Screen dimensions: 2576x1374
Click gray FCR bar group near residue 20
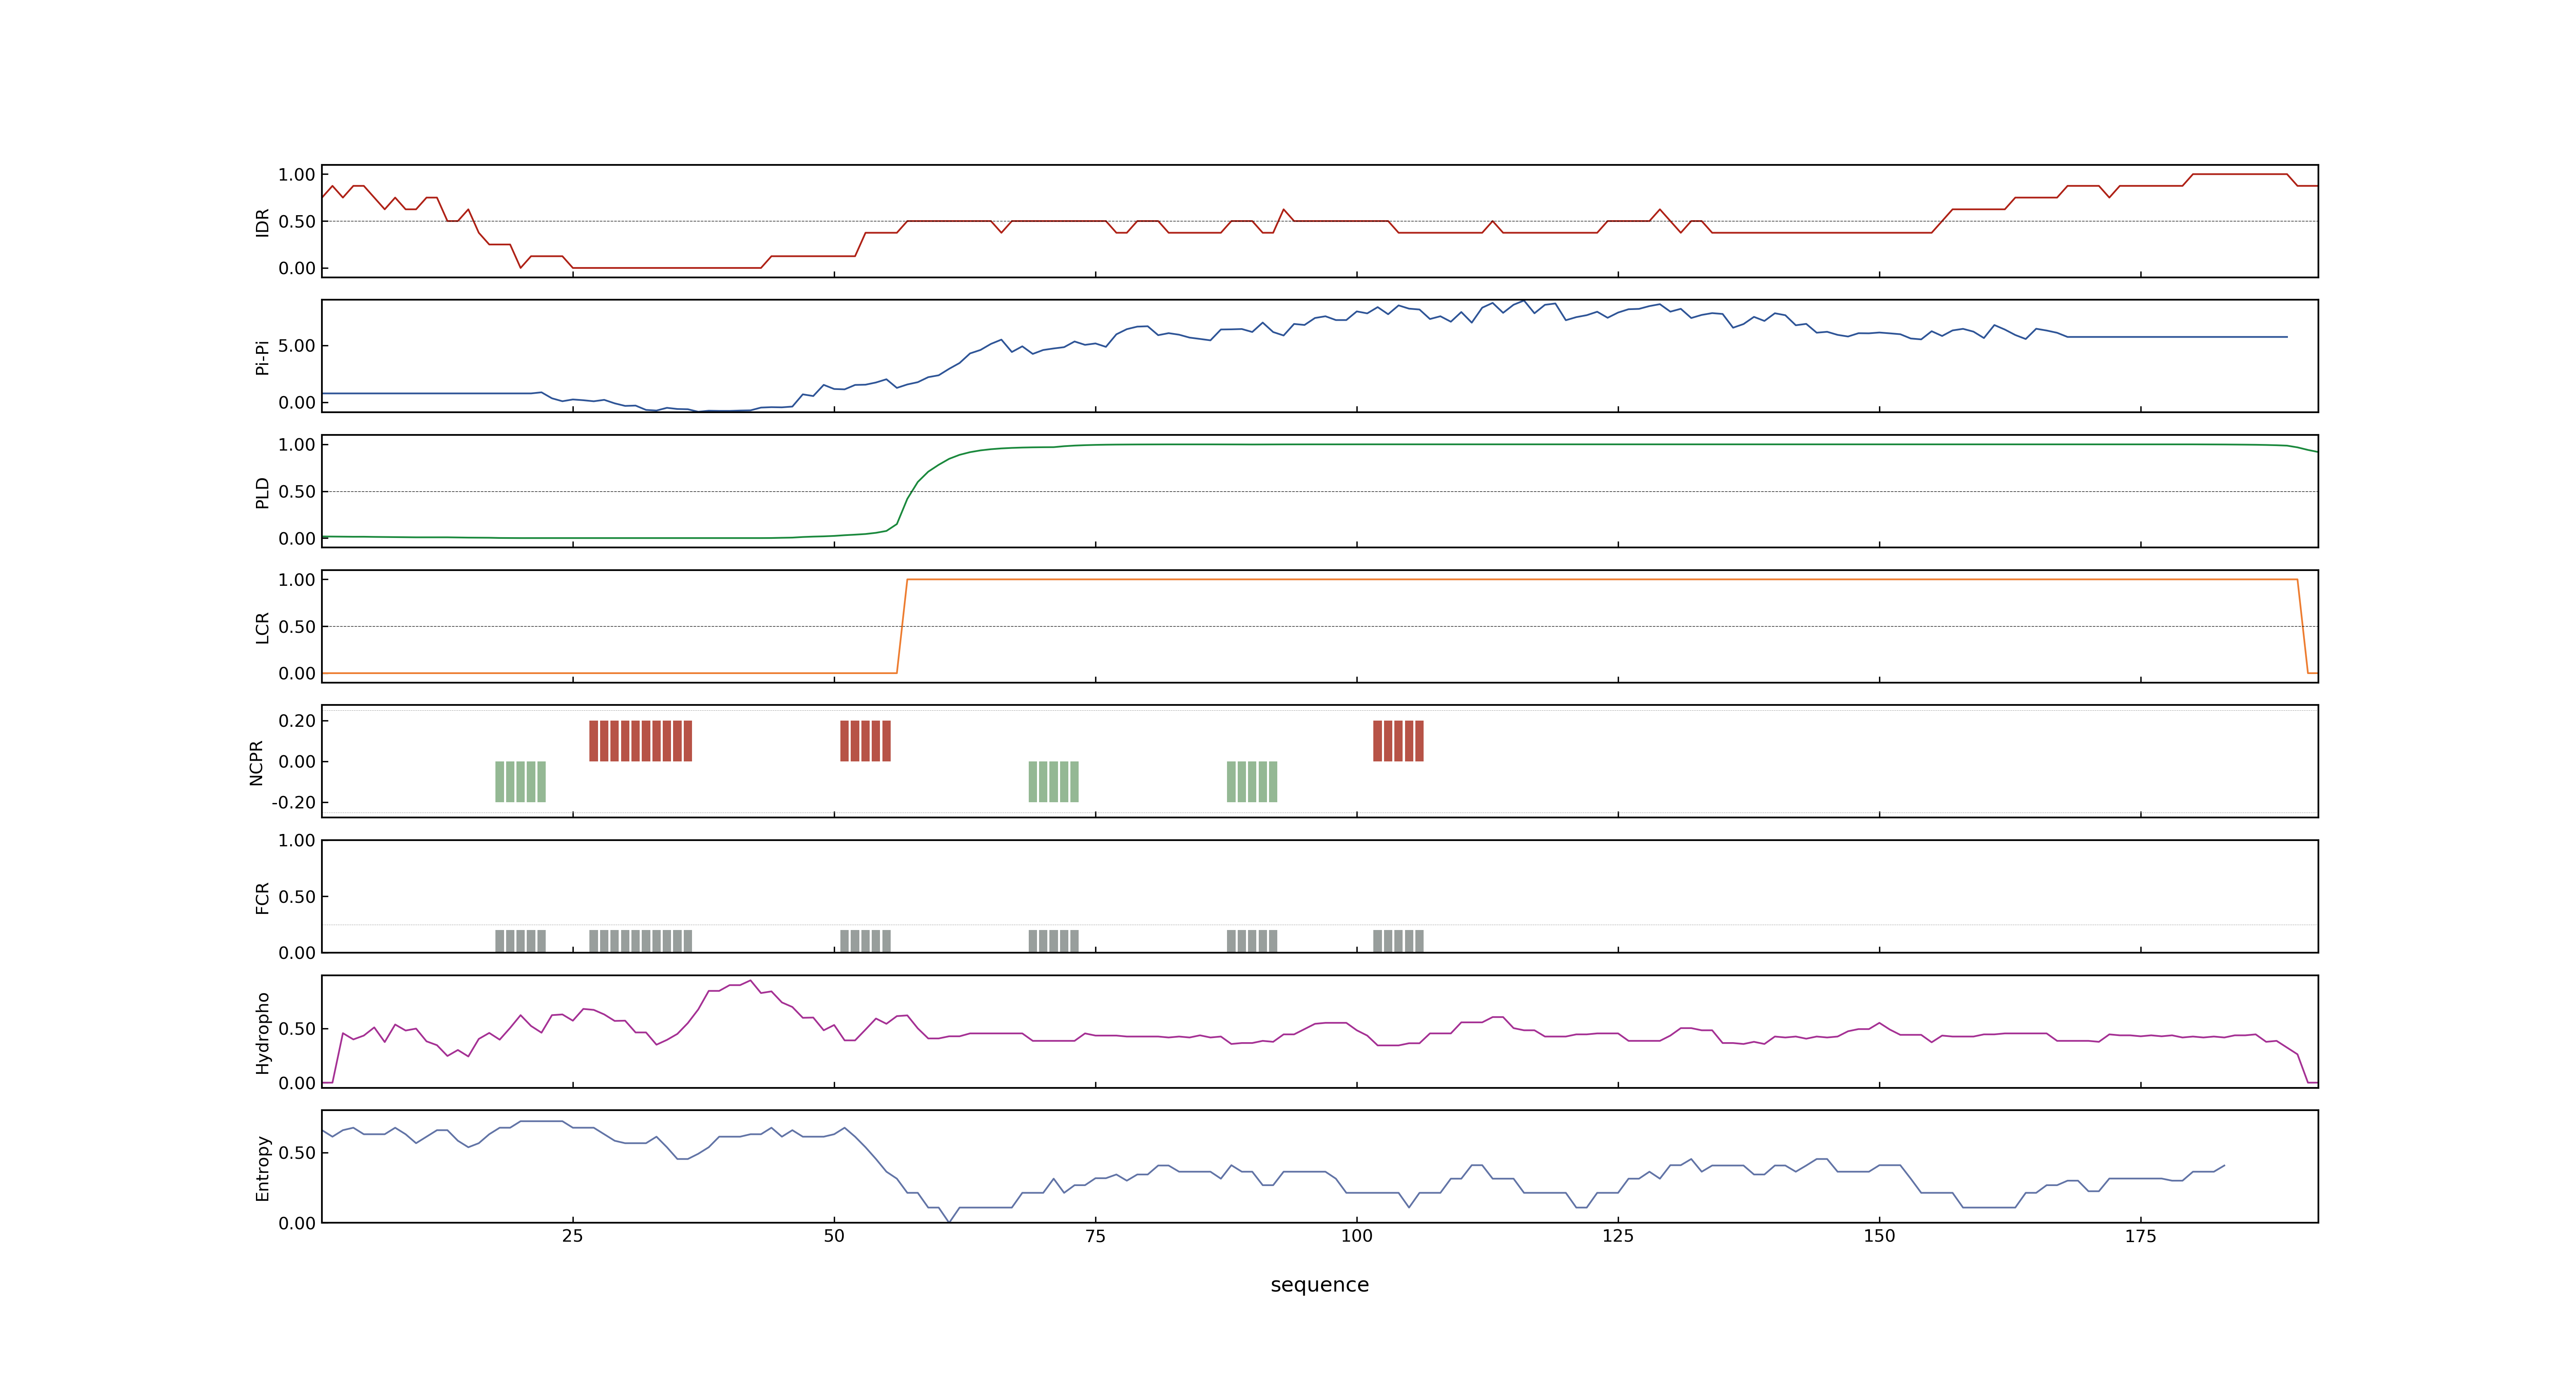click(x=520, y=941)
